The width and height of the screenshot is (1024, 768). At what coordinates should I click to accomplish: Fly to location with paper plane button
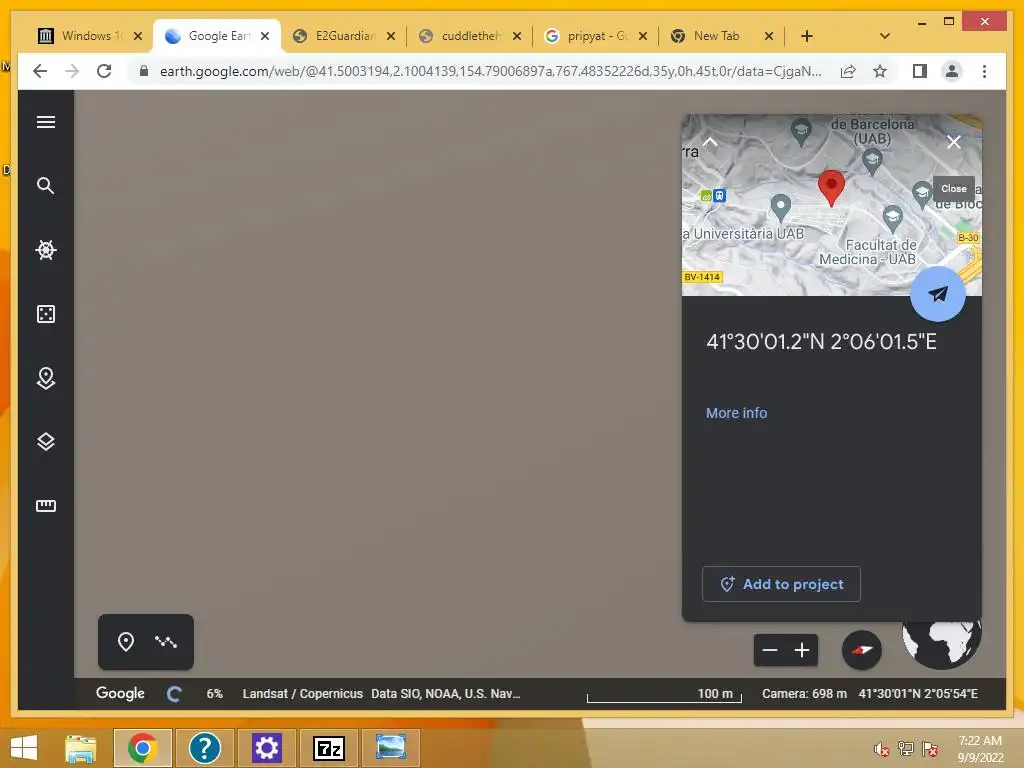pyautogui.click(x=938, y=294)
